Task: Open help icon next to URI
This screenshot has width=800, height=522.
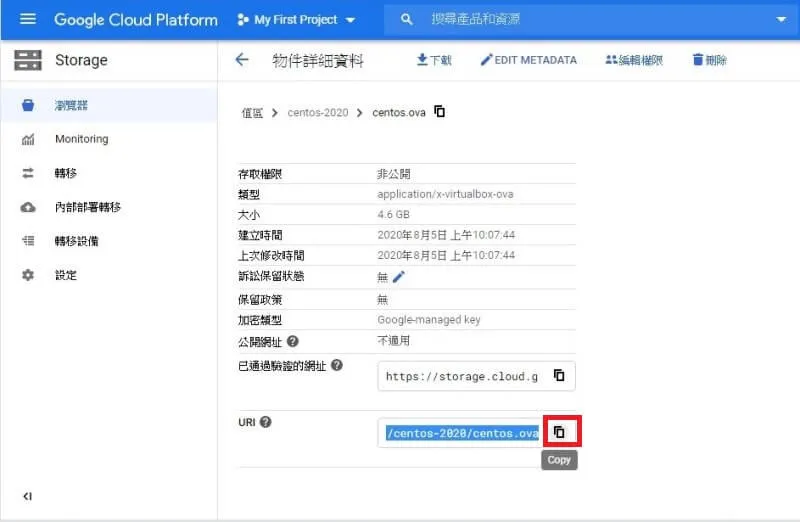Action: pyautogui.click(x=265, y=422)
